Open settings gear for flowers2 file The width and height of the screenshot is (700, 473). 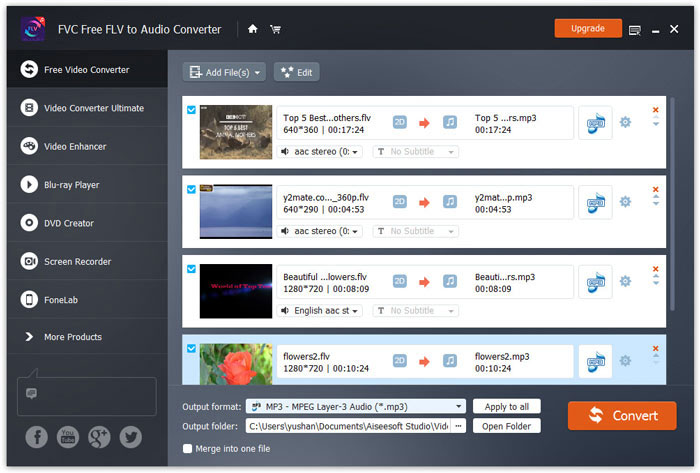click(625, 361)
